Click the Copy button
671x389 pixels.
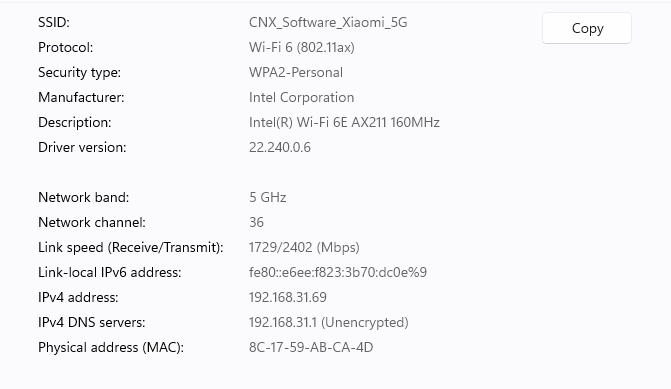pos(587,28)
